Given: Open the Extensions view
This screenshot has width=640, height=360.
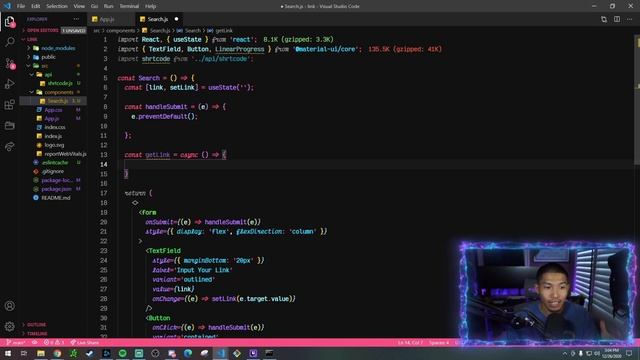Looking at the screenshot, I should (10, 104).
